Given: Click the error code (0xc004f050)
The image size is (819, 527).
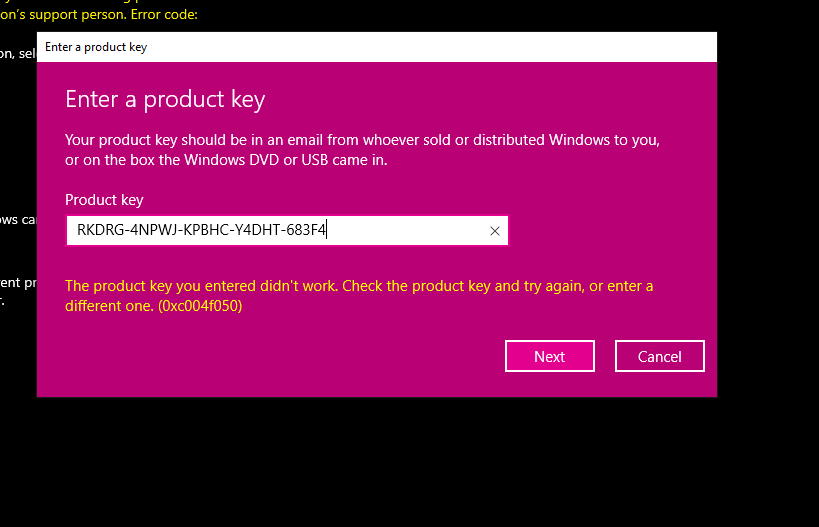Looking at the screenshot, I should (x=200, y=306).
